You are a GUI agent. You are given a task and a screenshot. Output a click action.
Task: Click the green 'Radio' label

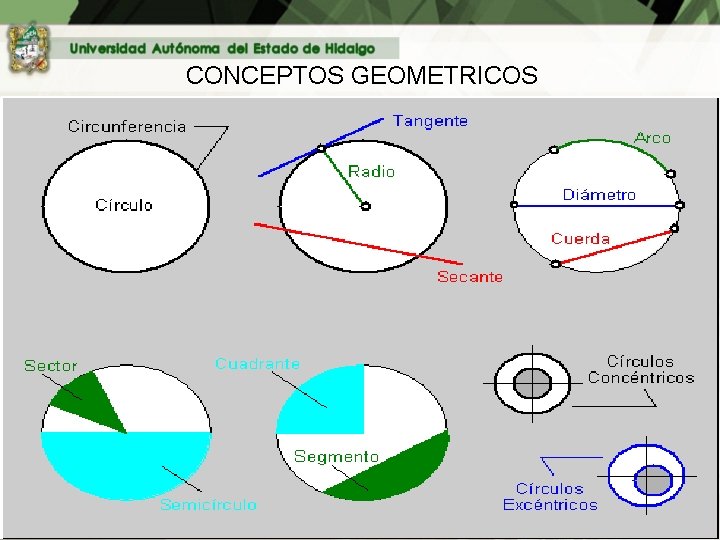point(371,172)
